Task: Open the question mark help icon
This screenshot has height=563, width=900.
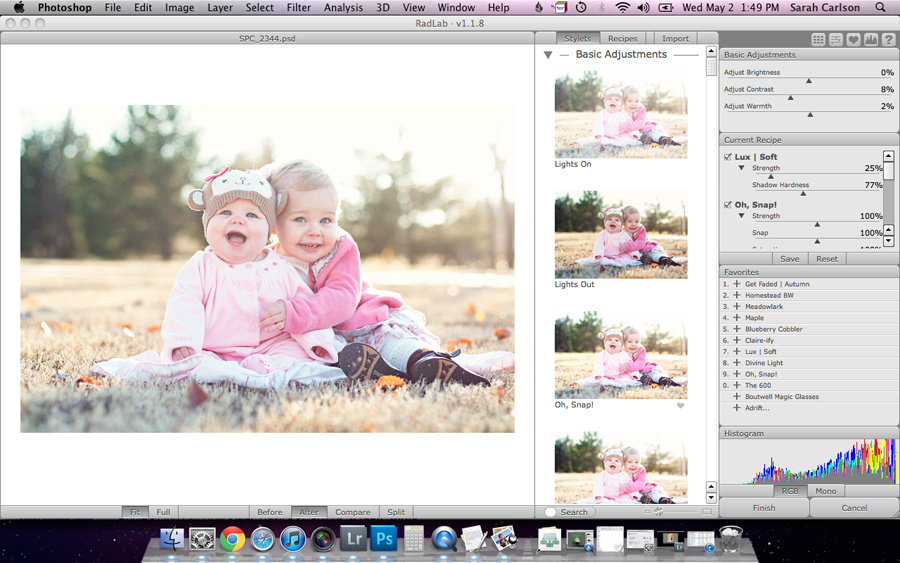Action: coord(888,39)
